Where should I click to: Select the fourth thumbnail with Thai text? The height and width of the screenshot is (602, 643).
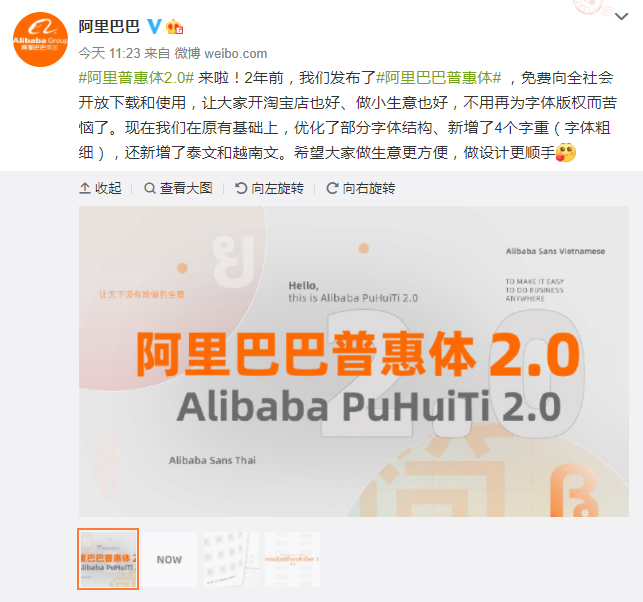tap(292, 559)
